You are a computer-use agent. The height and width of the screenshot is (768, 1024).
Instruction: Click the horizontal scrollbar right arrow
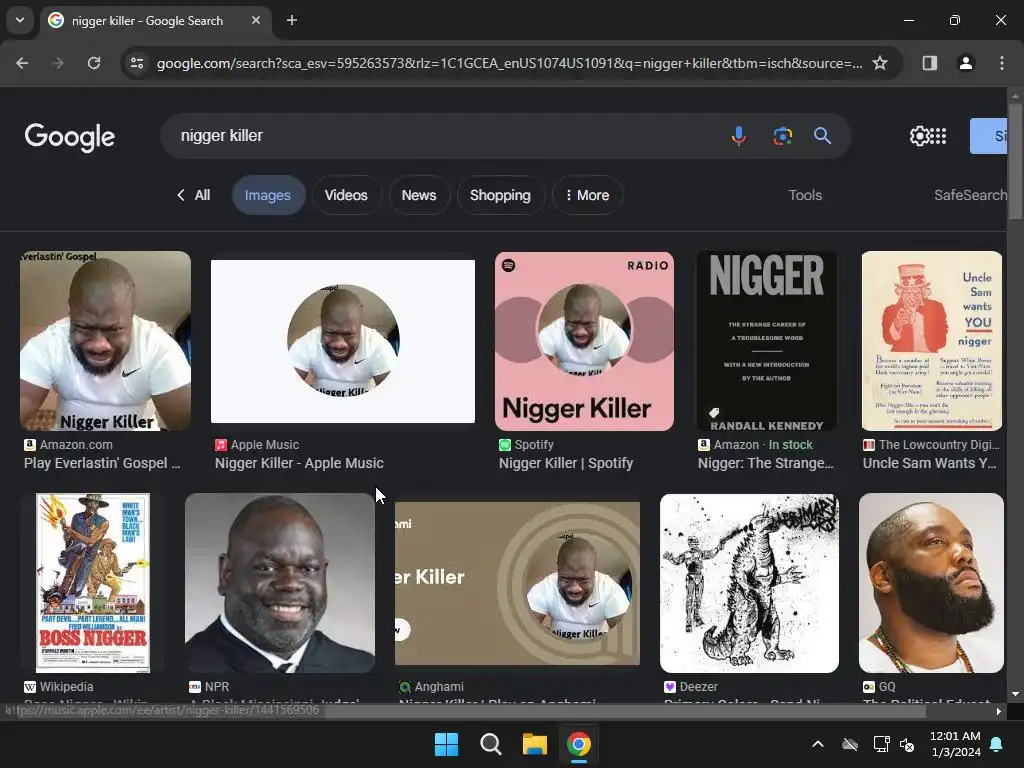[999, 711]
